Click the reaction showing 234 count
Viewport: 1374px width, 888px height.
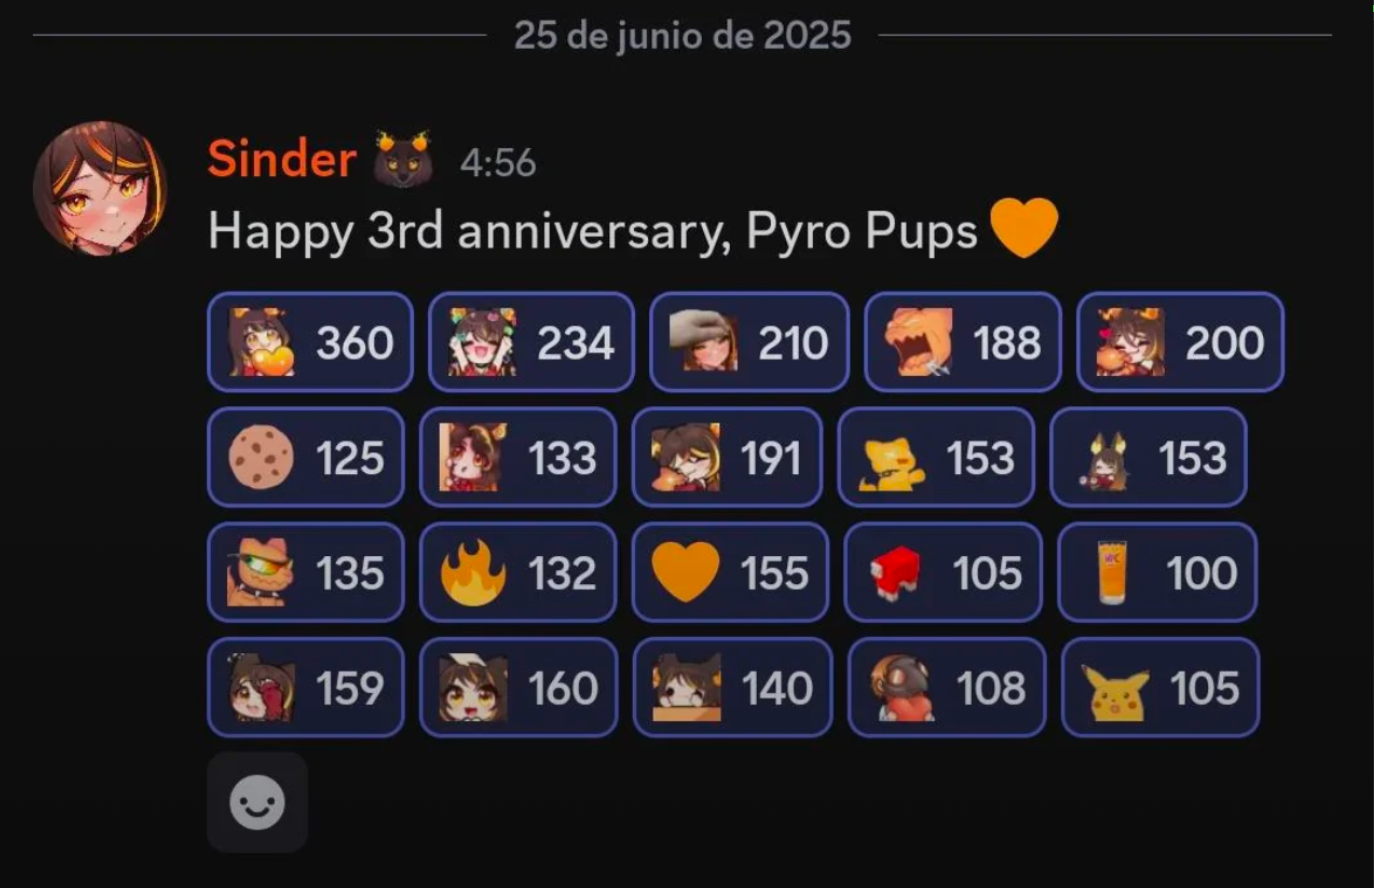click(x=531, y=342)
